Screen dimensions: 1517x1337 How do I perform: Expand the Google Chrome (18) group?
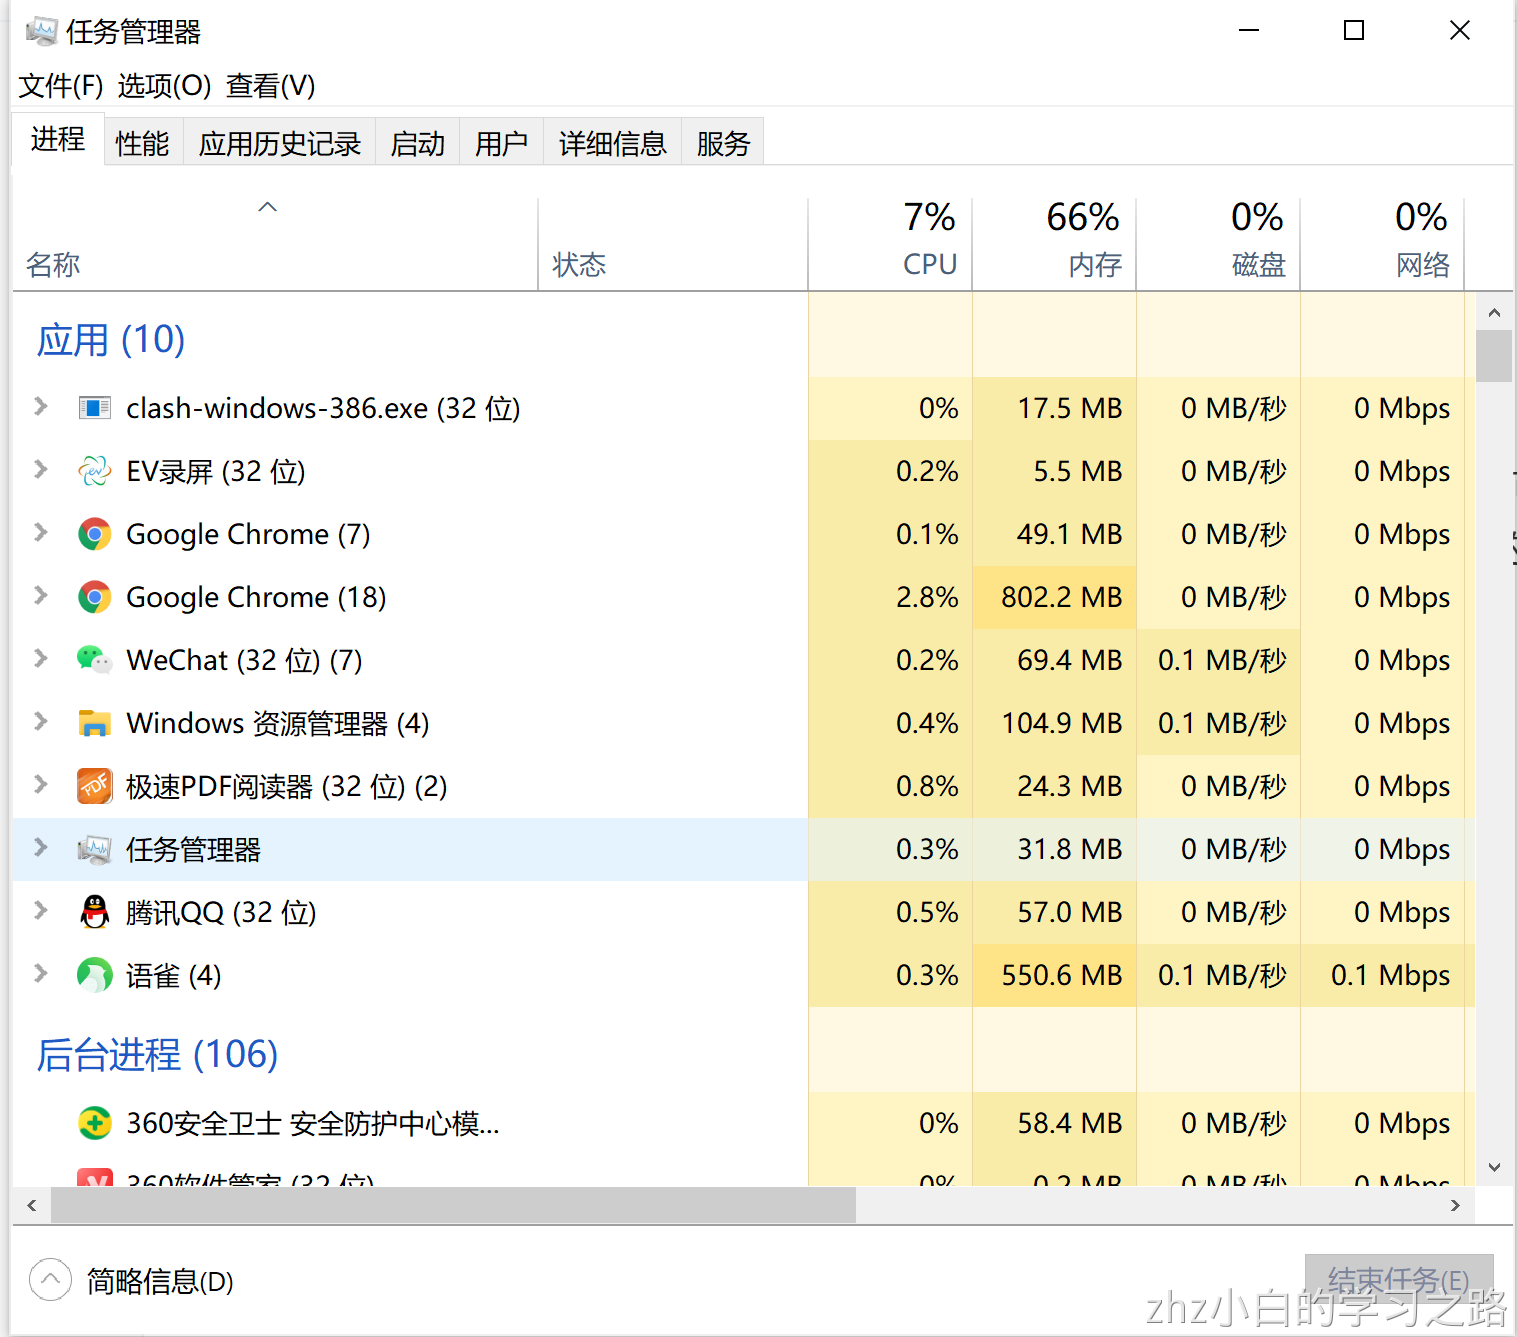[x=41, y=595]
